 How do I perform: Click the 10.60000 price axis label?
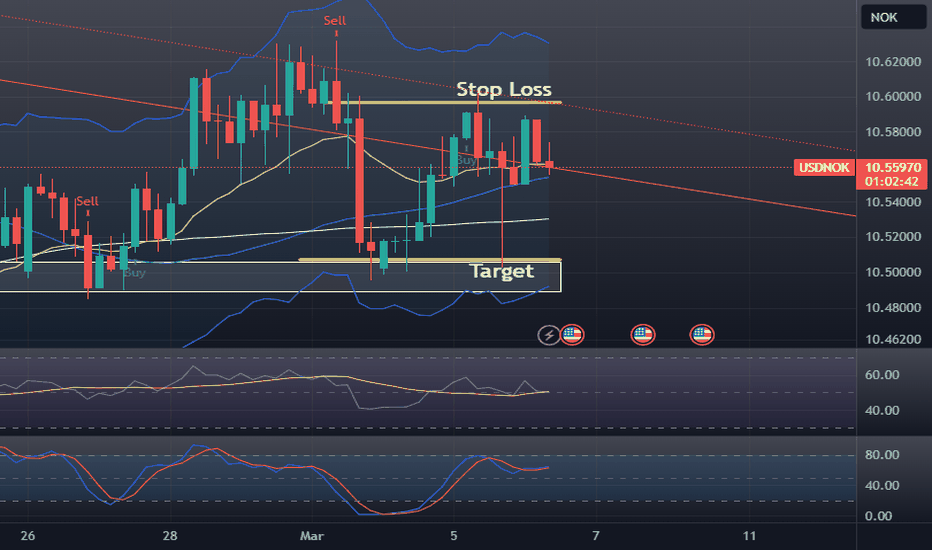893,96
